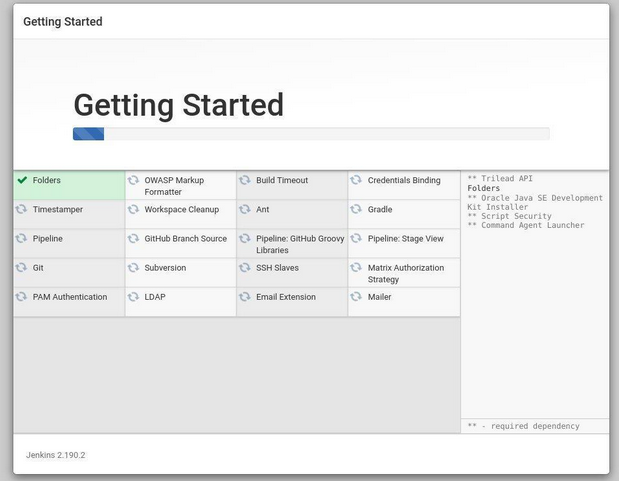Viewport: 619px width, 481px height.
Task: Select the Workspace Cleanup plugin label
Action: pyautogui.click(x=181, y=210)
